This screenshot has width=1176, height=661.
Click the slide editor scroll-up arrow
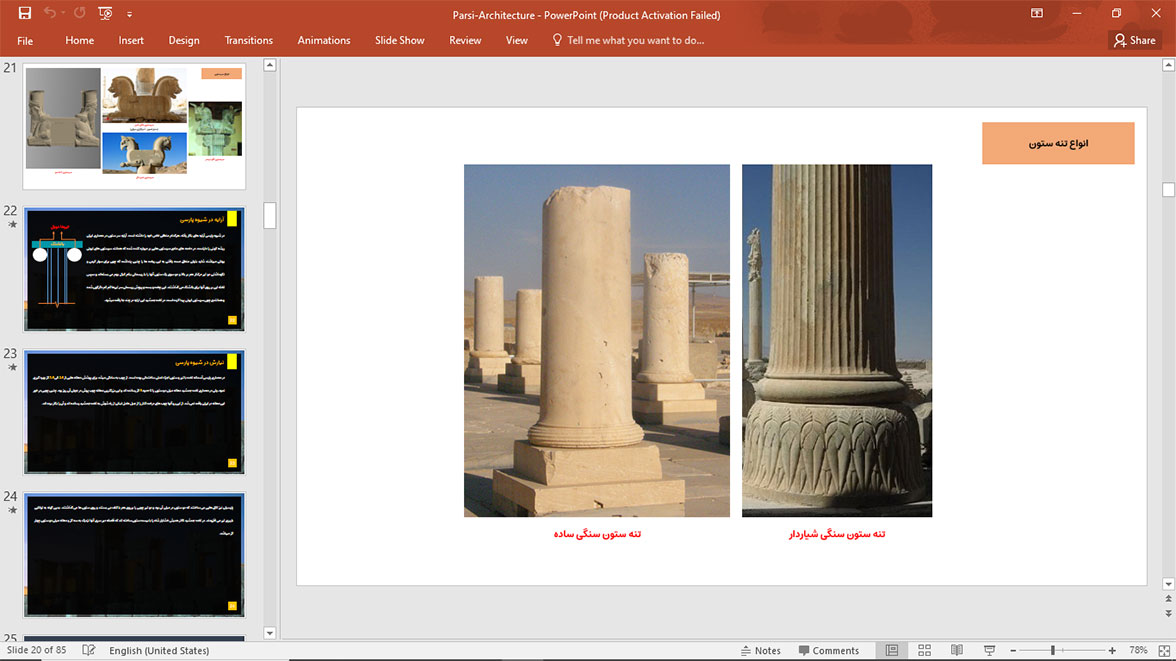tap(1168, 65)
